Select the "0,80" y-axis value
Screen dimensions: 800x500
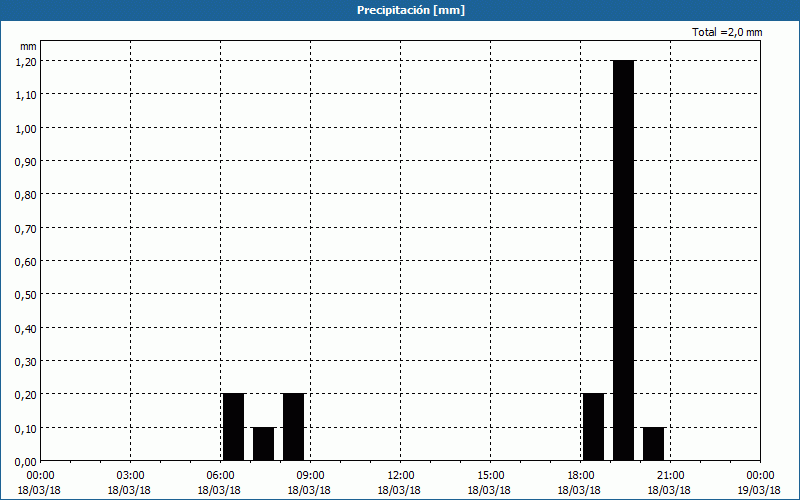click(x=26, y=195)
